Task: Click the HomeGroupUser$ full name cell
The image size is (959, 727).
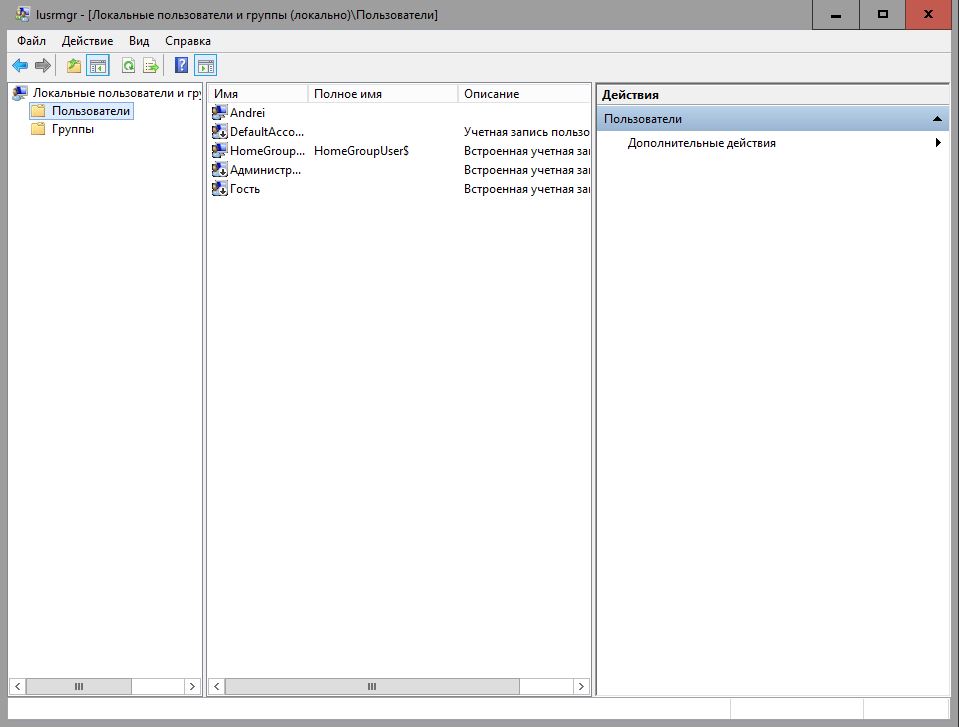Action: pyautogui.click(x=361, y=150)
